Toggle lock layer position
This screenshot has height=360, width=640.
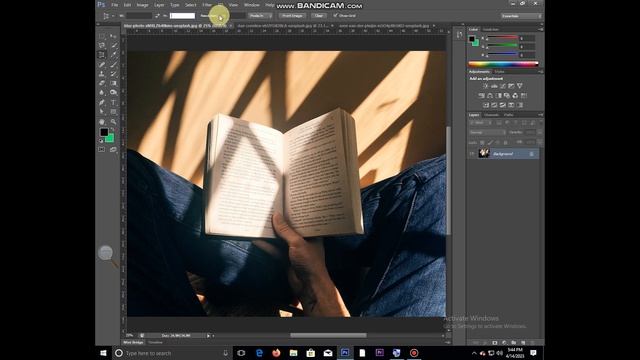point(498,142)
